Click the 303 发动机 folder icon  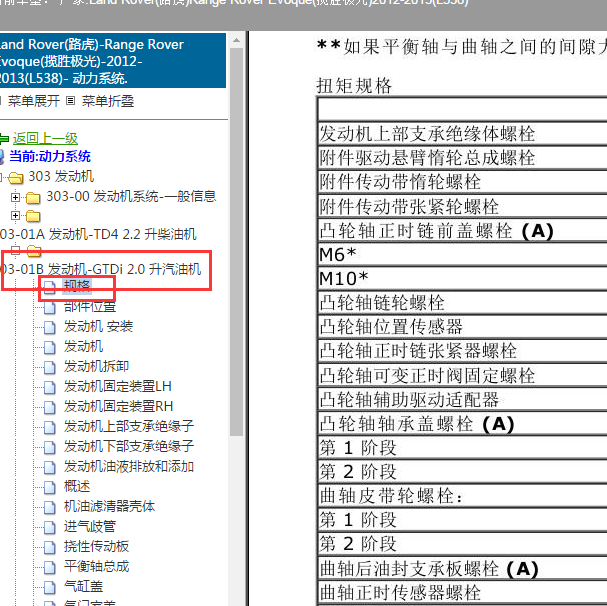click(16, 178)
